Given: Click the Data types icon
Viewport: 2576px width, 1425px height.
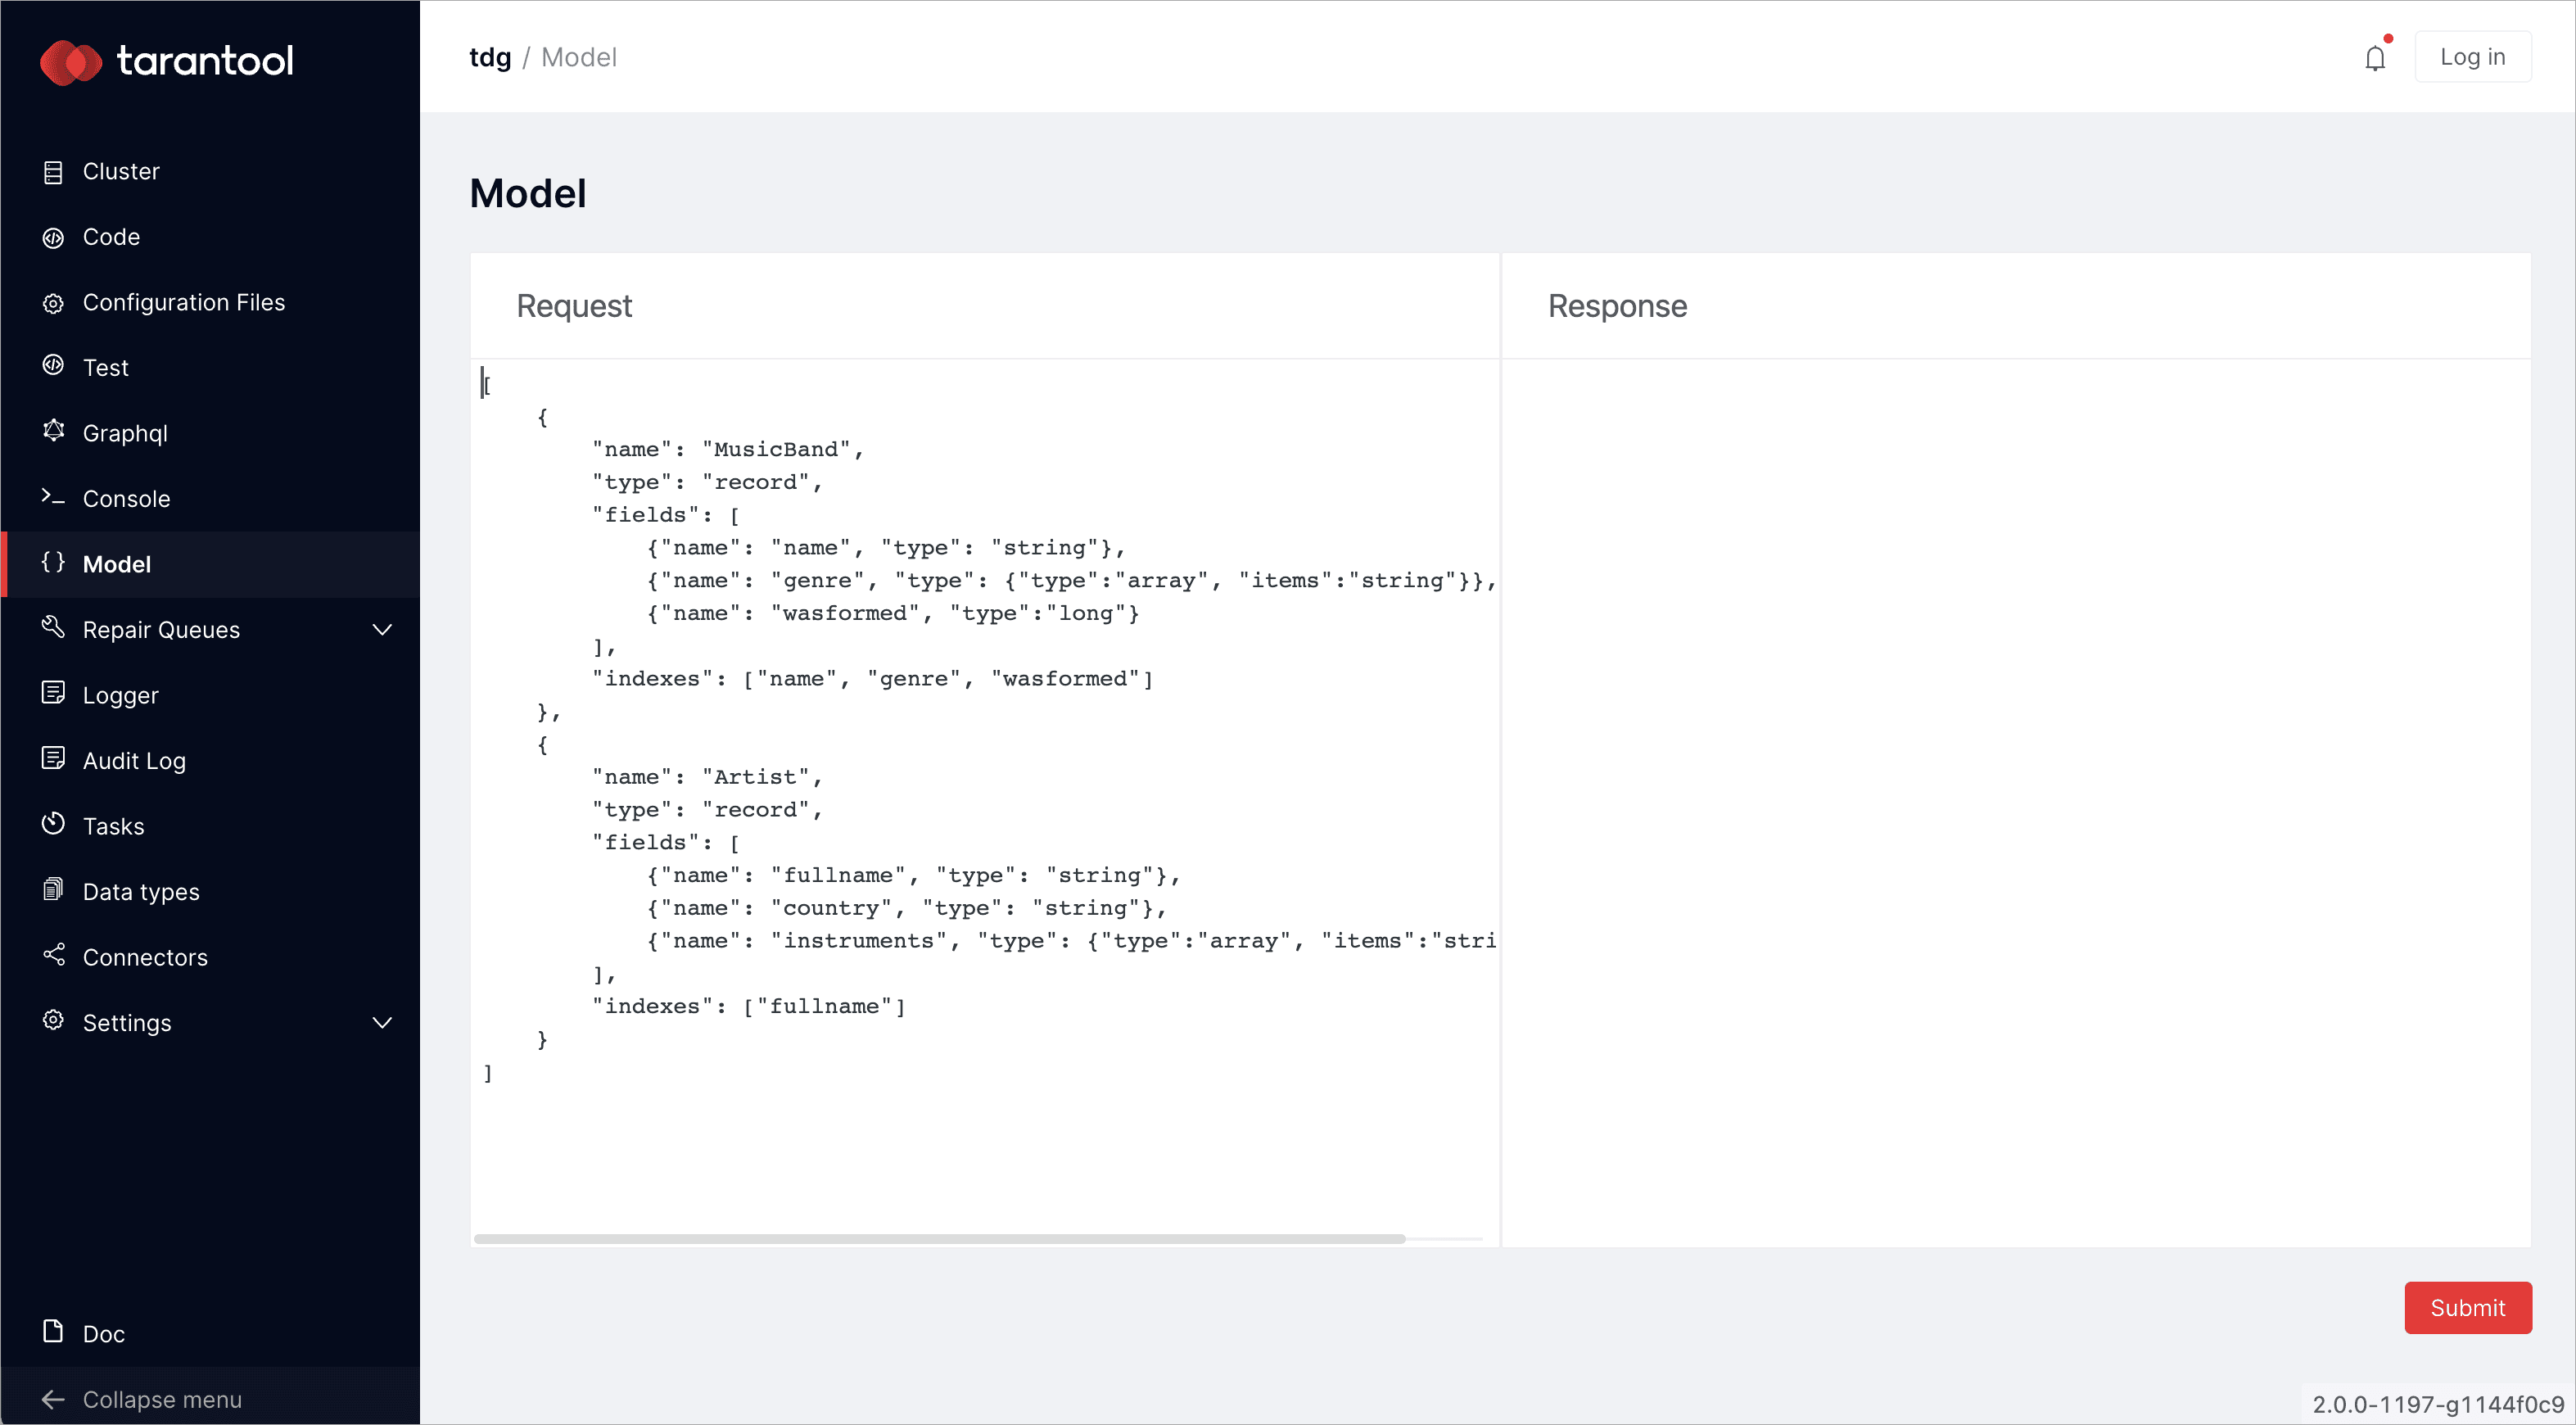Looking at the screenshot, I should pos(53,889).
